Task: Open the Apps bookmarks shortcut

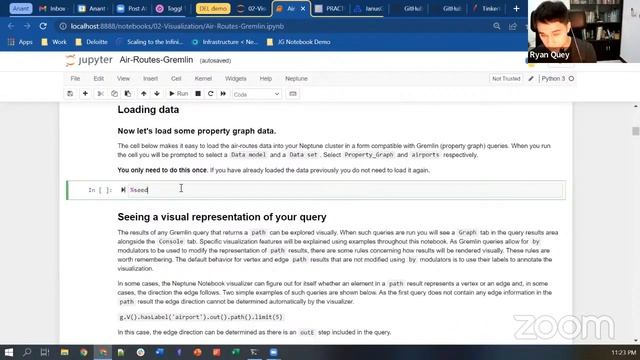Action: point(20,42)
